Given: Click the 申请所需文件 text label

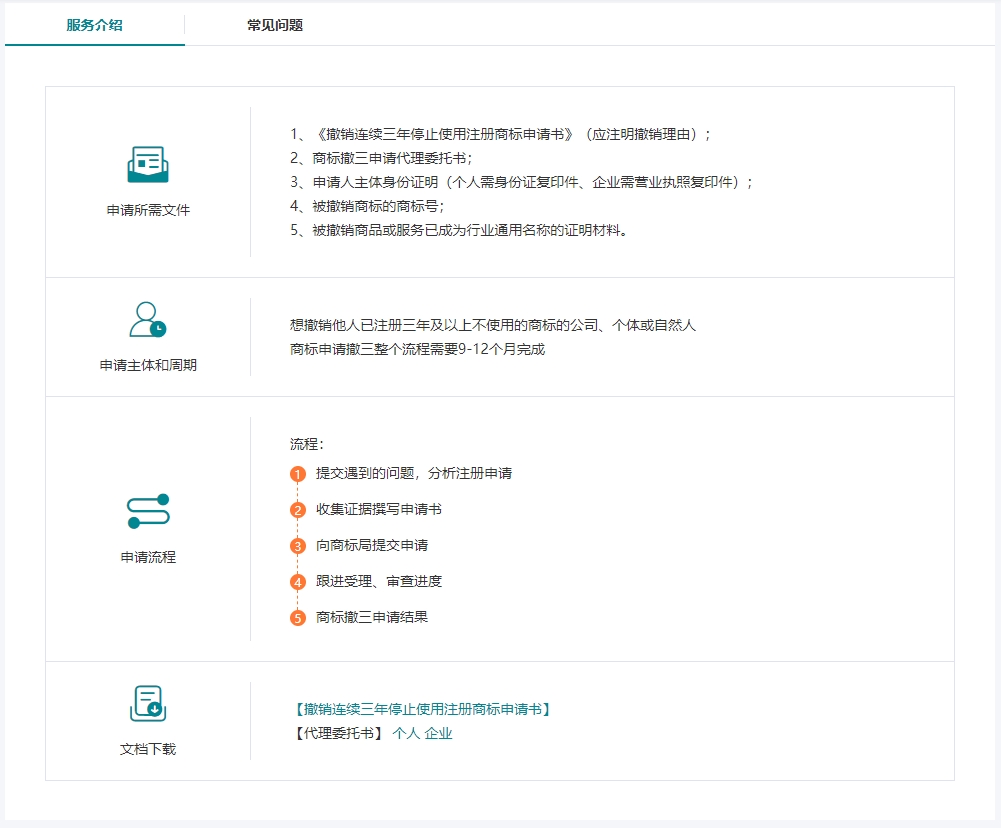Looking at the screenshot, I should 147,210.
